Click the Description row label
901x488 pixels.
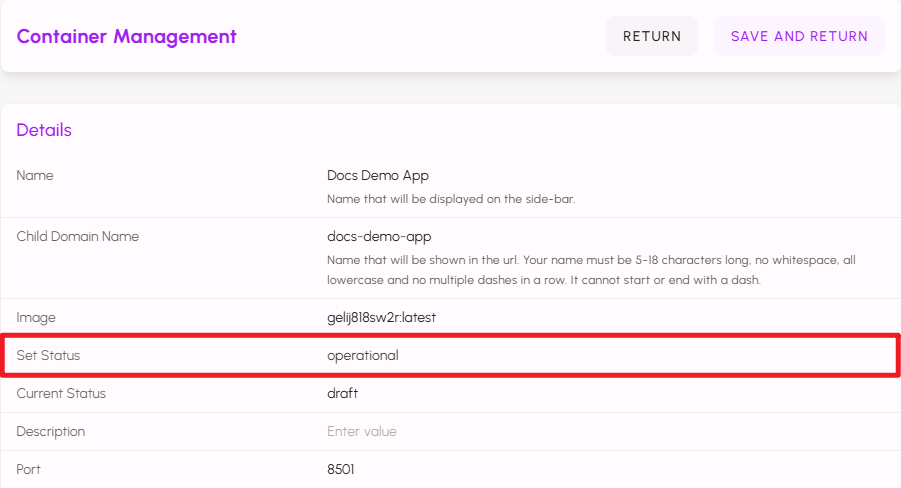coord(51,431)
